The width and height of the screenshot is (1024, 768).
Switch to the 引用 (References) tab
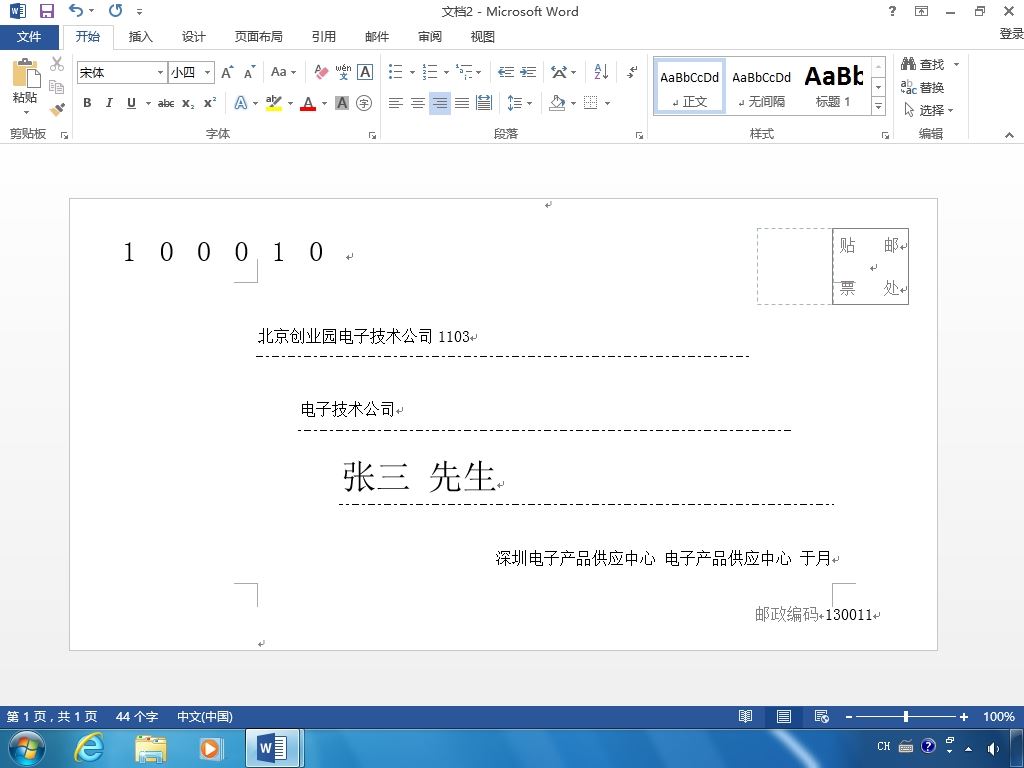coord(323,37)
